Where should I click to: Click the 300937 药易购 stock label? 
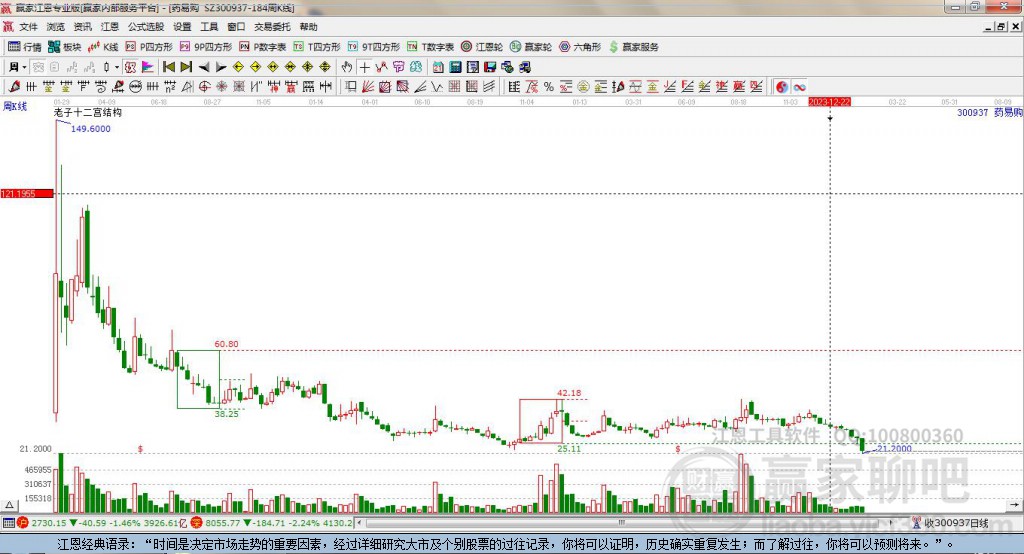tap(989, 112)
